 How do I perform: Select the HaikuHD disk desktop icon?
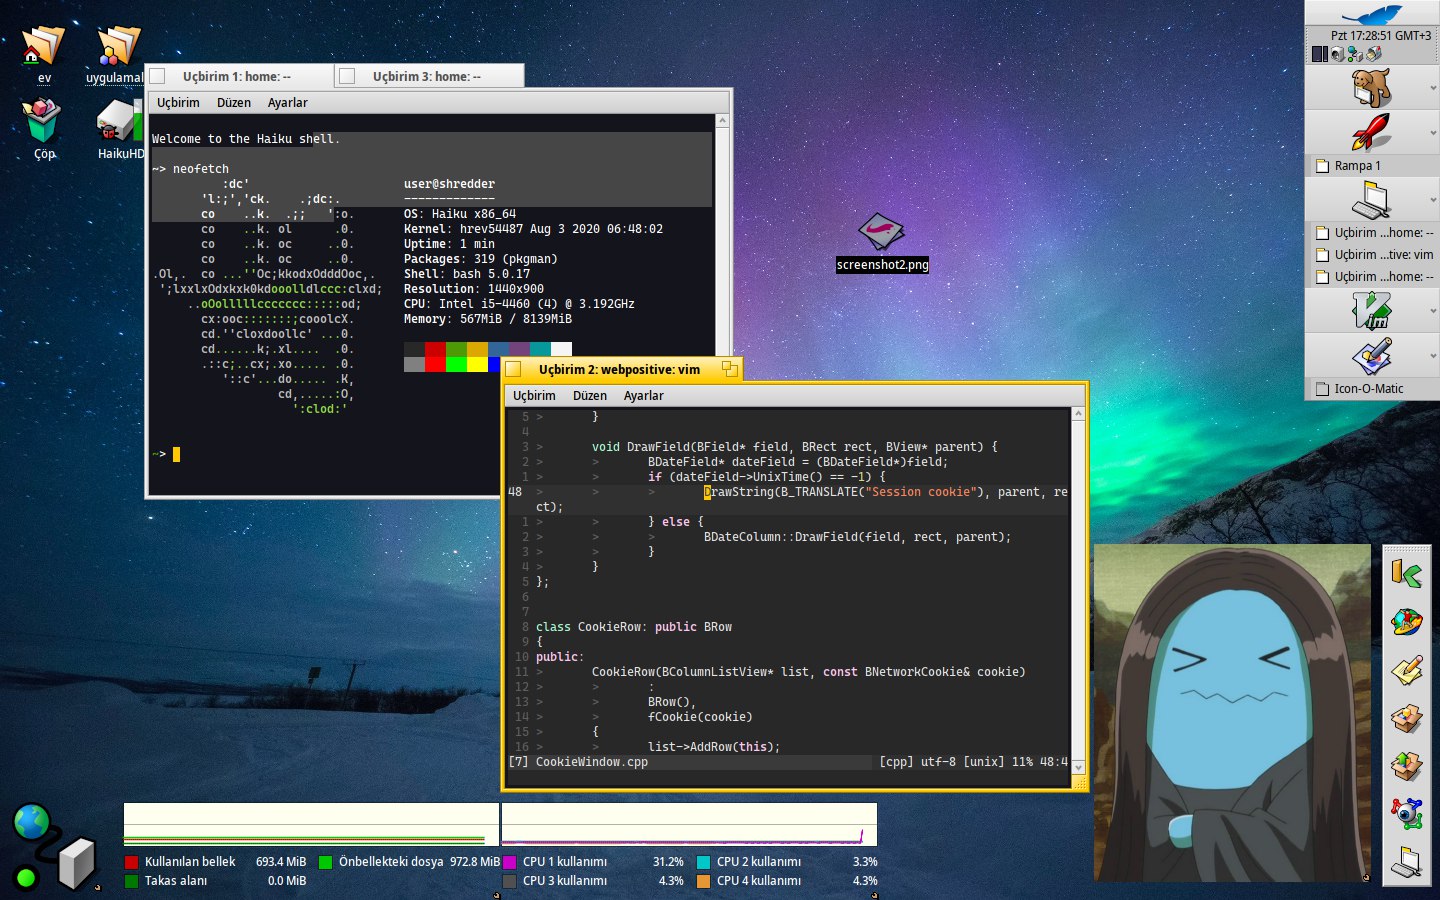click(119, 121)
